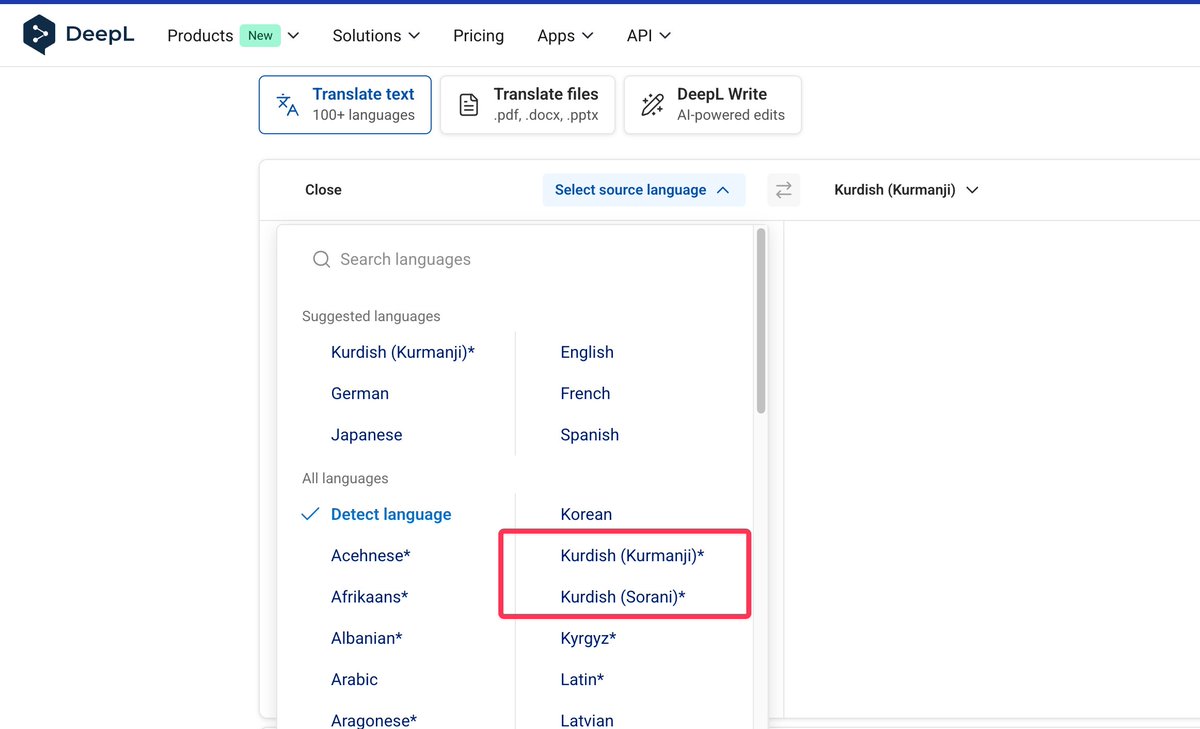Switch to the DeepL Write tab
The width and height of the screenshot is (1200, 729).
point(712,105)
